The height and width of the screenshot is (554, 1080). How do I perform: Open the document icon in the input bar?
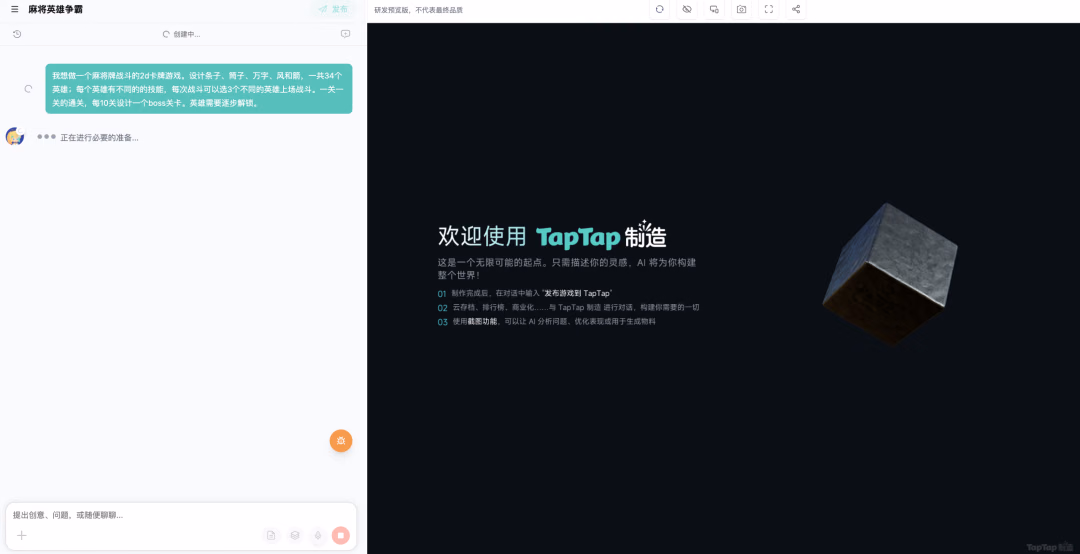271,535
